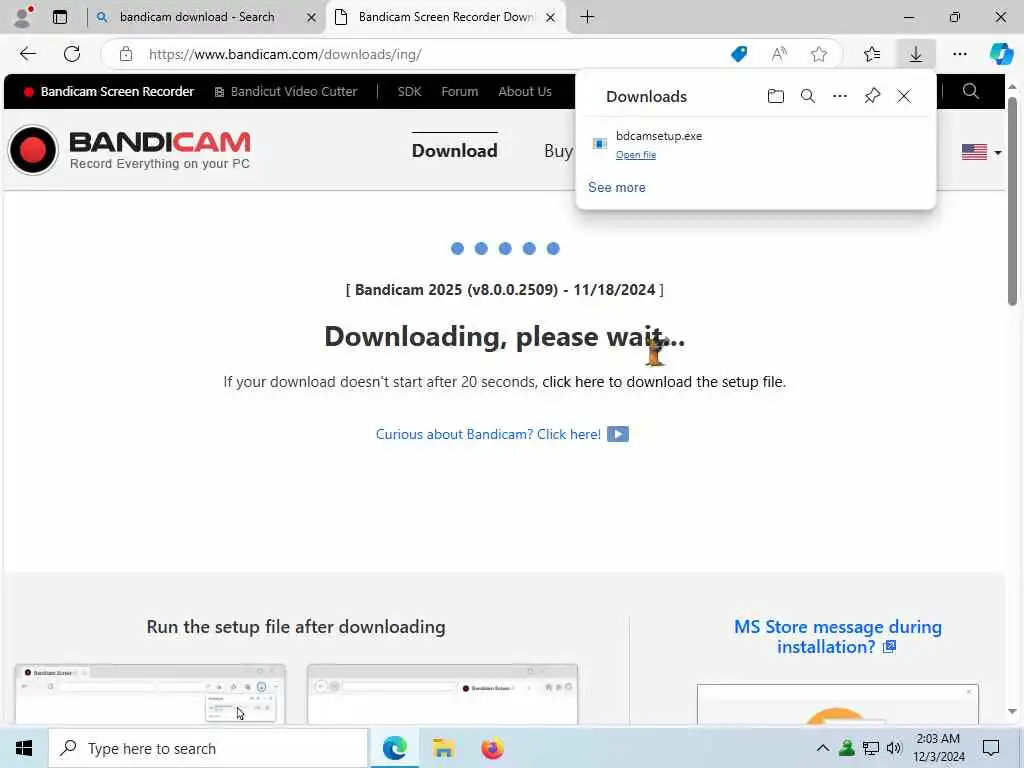Play the video icon beside Curious about Bandicam
Screen dimensions: 1024x768
pyautogui.click(x=618, y=434)
